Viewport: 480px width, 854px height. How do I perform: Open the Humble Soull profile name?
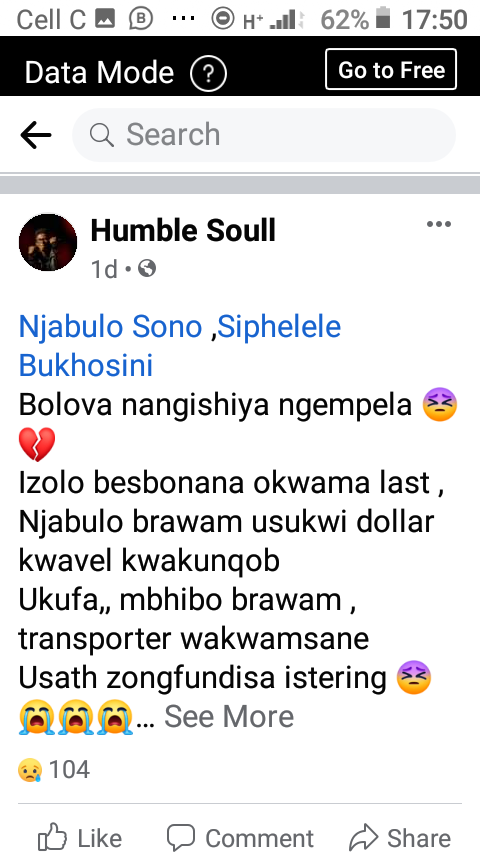tap(183, 230)
